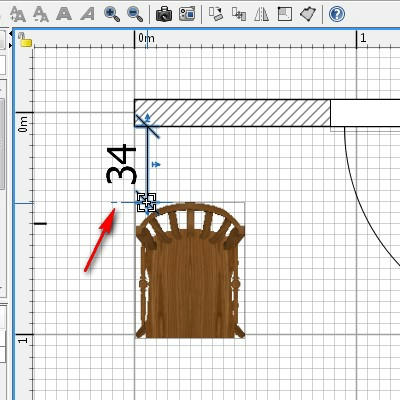The image size is (400, 400).
Task: Click the copy objects plug-in icon
Action: [x=239, y=14]
